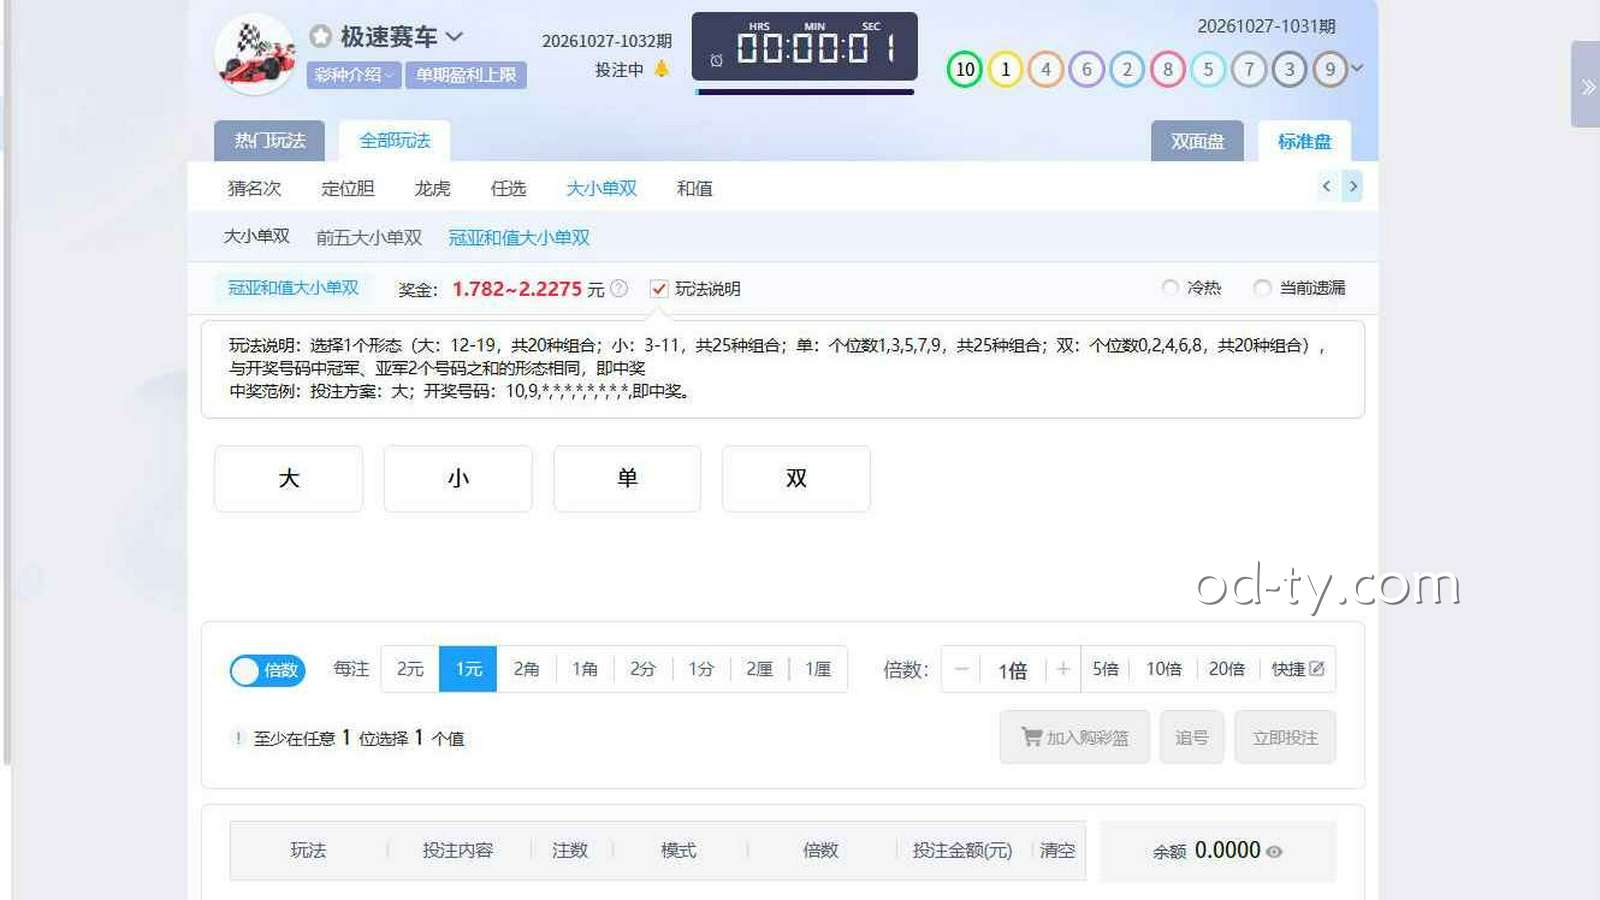The height and width of the screenshot is (900, 1600).
Task: Click result ball number 6
Action: [1086, 69]
